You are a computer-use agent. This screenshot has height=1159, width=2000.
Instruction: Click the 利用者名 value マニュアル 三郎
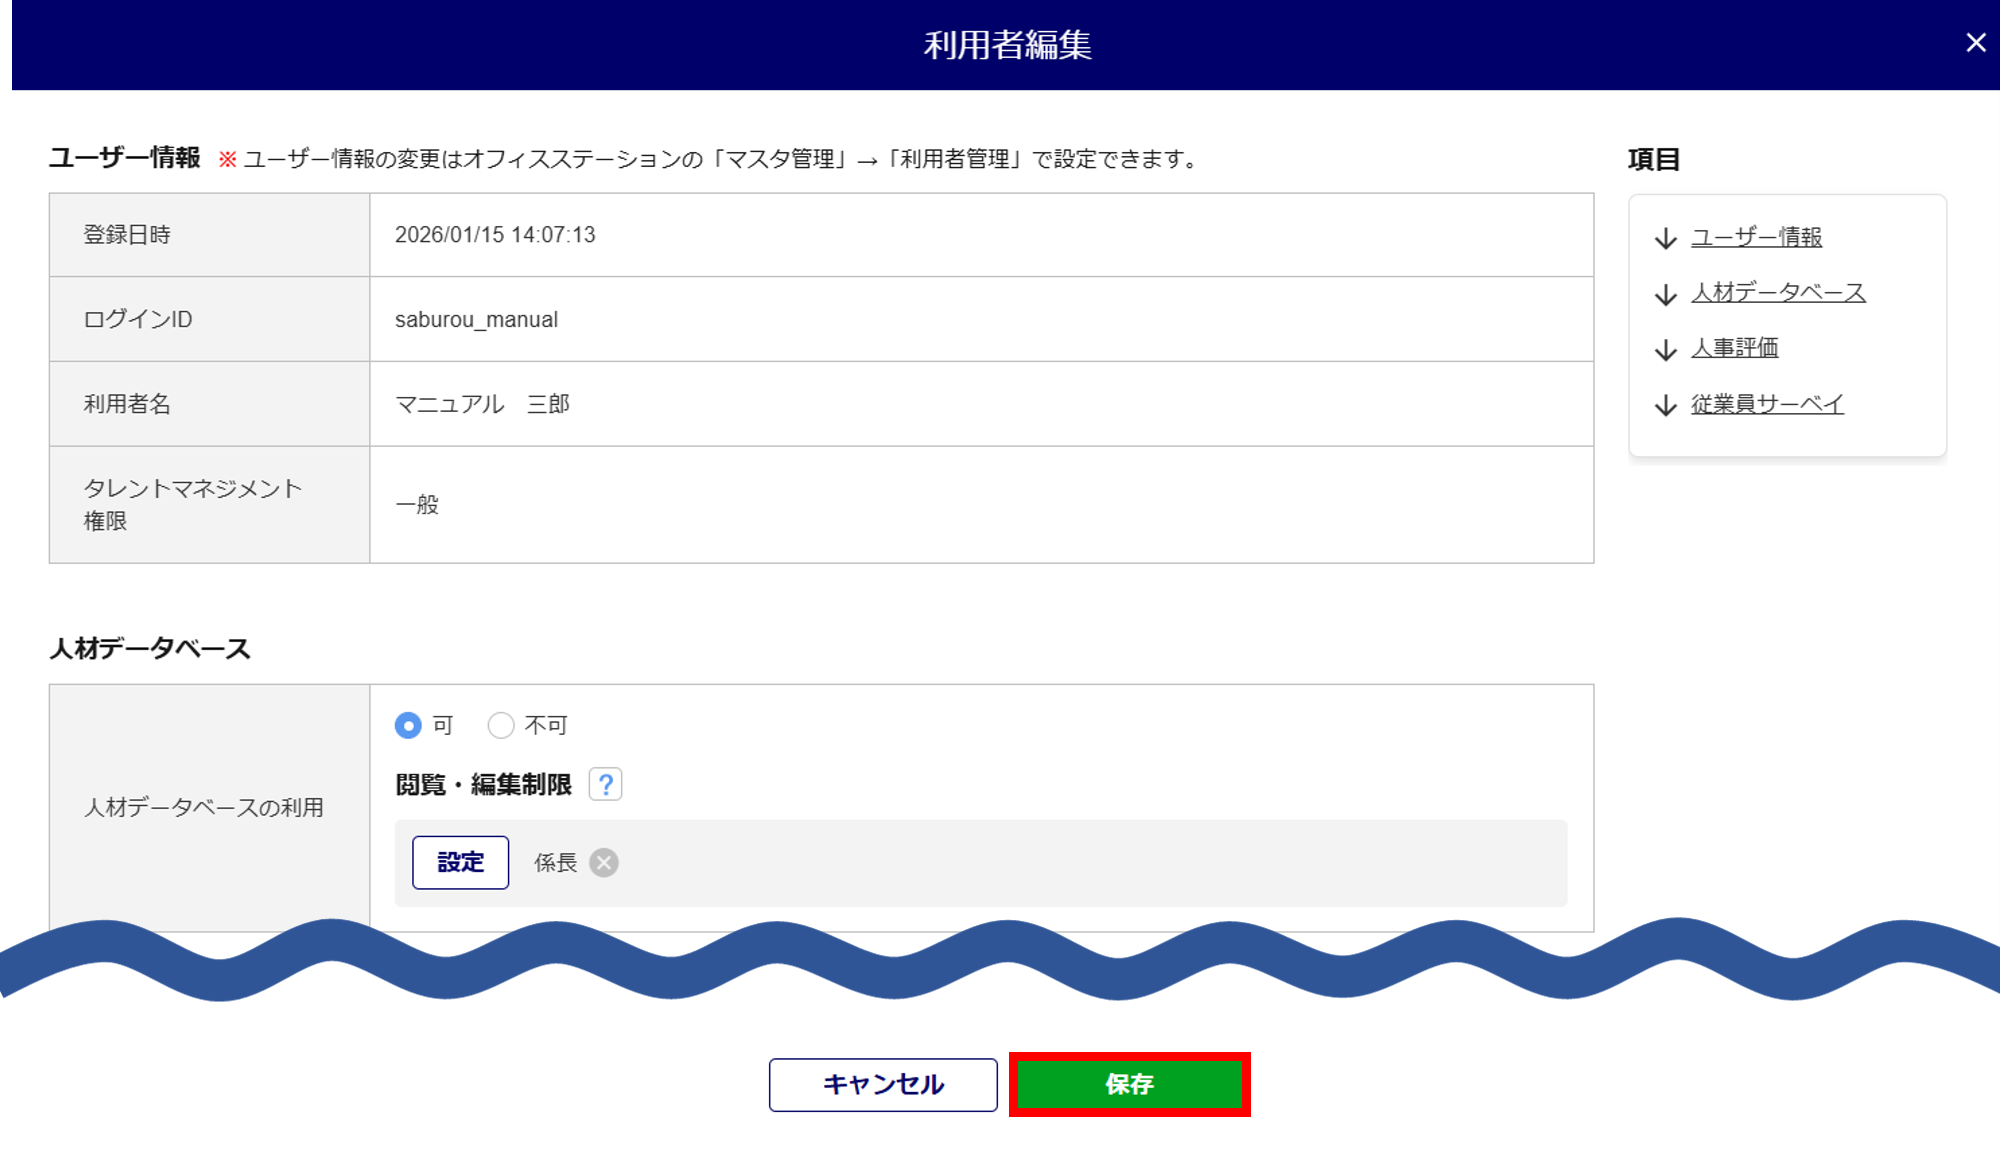(482, 404)
